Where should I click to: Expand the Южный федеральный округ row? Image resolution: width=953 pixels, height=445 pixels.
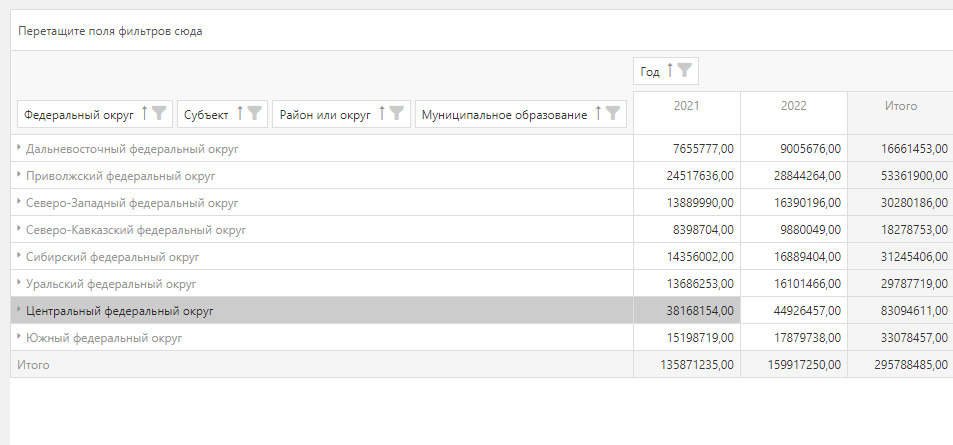[x=19, y=337]
